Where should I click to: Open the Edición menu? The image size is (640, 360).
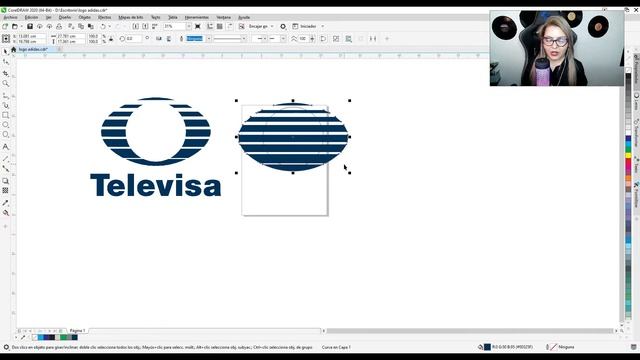click(31, 18)
